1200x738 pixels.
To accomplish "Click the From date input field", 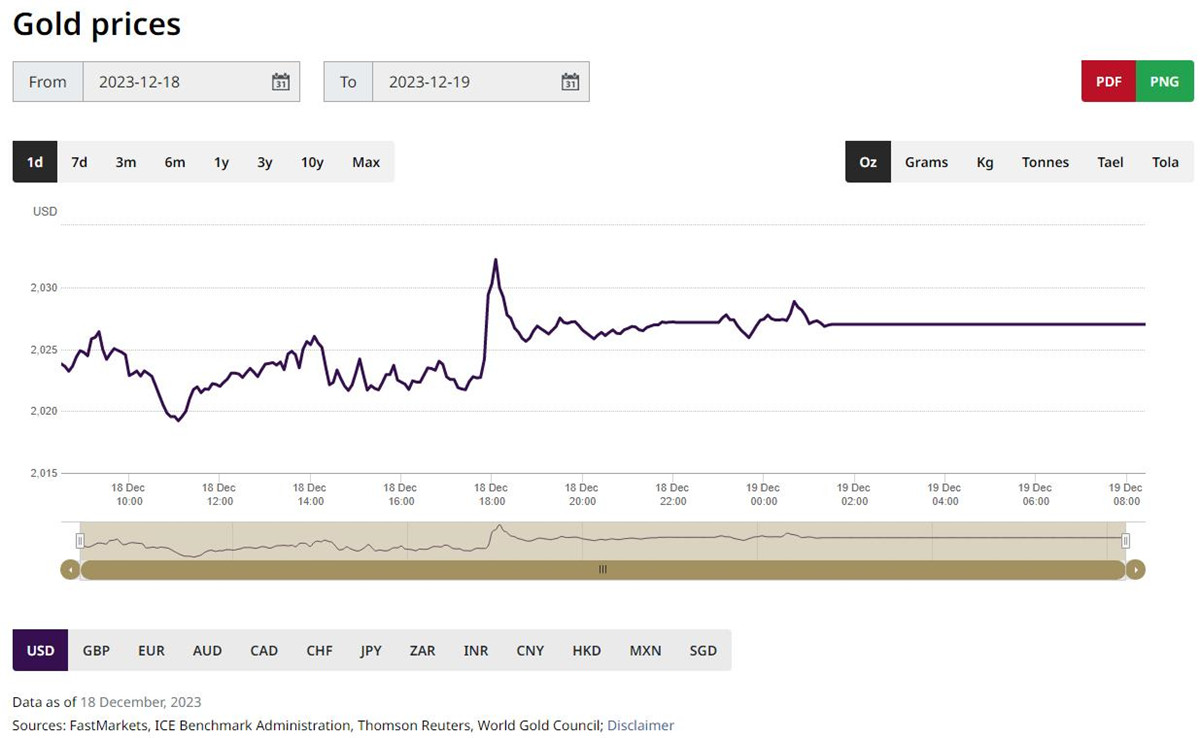I will click(x=191, y=82).
